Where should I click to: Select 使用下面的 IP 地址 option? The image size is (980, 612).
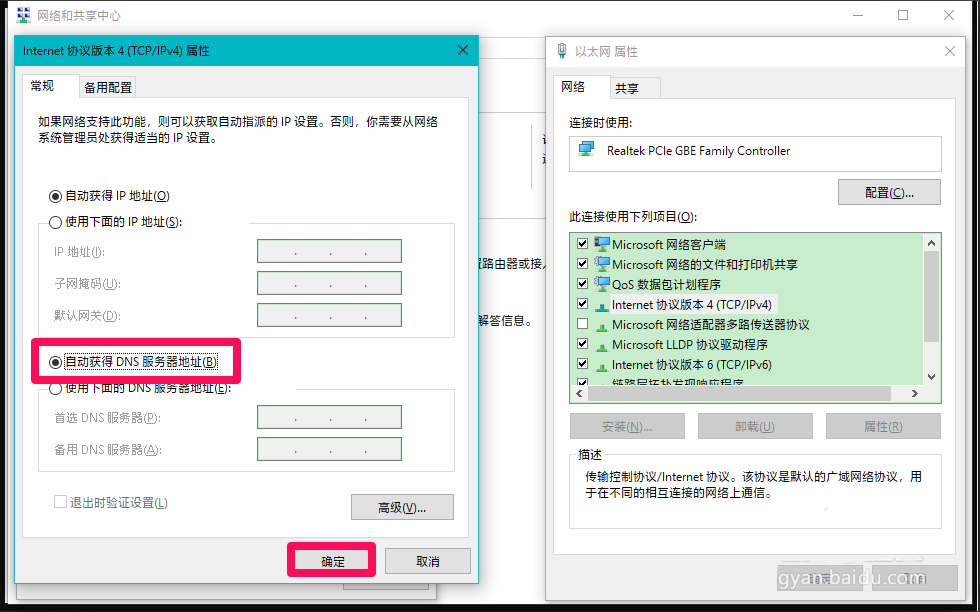[56, 222]
